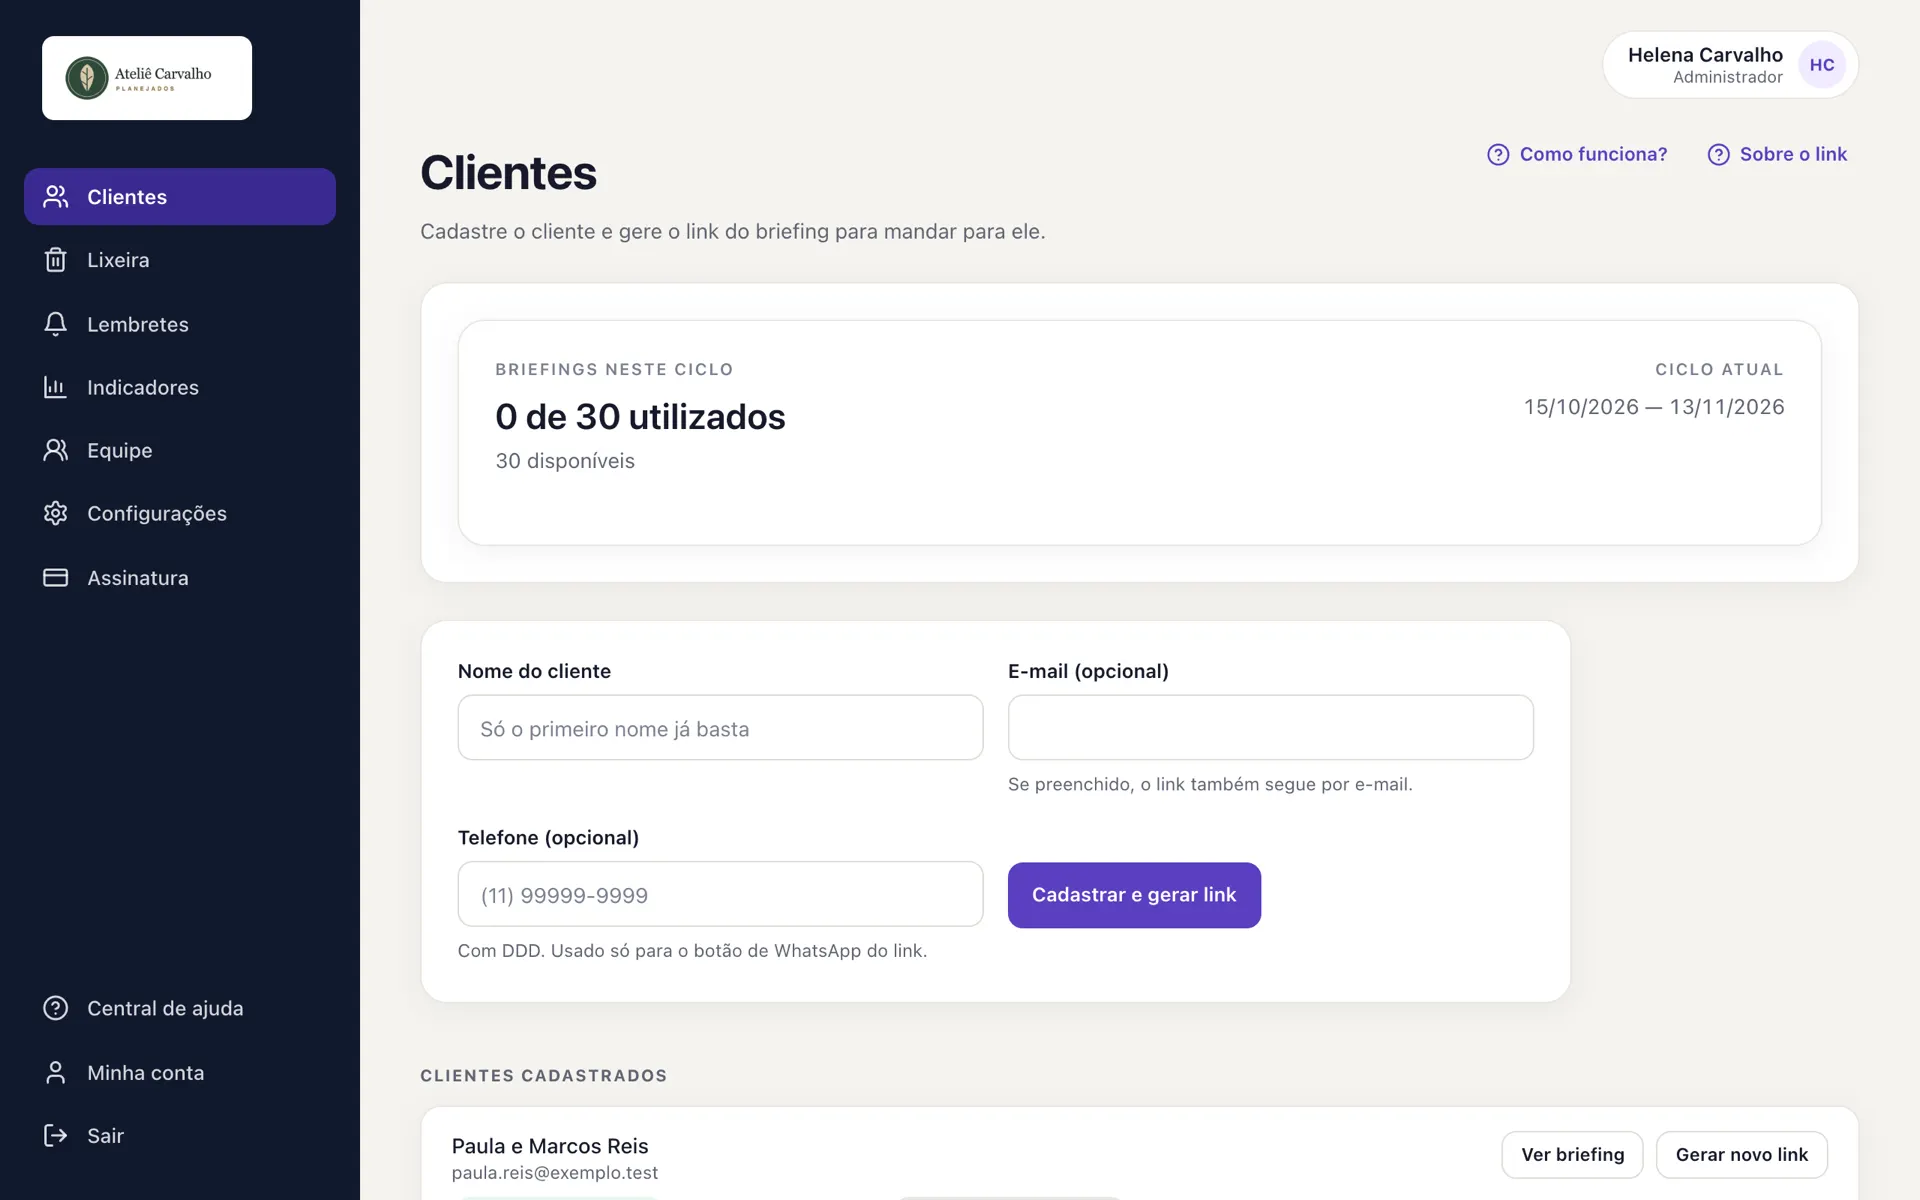
Task: Open the Clientes menu item
Action: pyautogui.click(x=180, y=197)
